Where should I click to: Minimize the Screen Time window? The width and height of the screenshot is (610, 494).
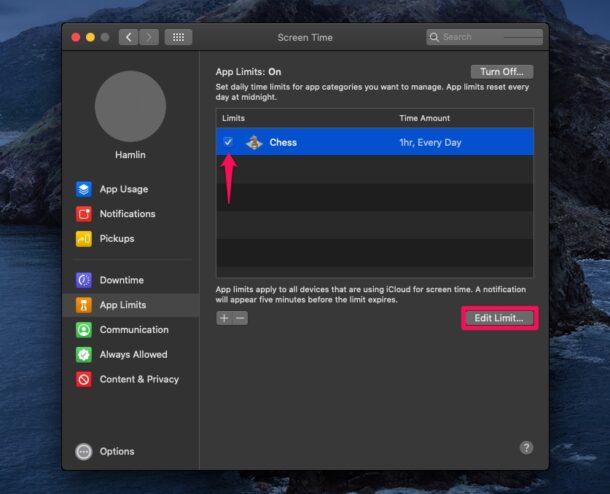pos(90,37)
